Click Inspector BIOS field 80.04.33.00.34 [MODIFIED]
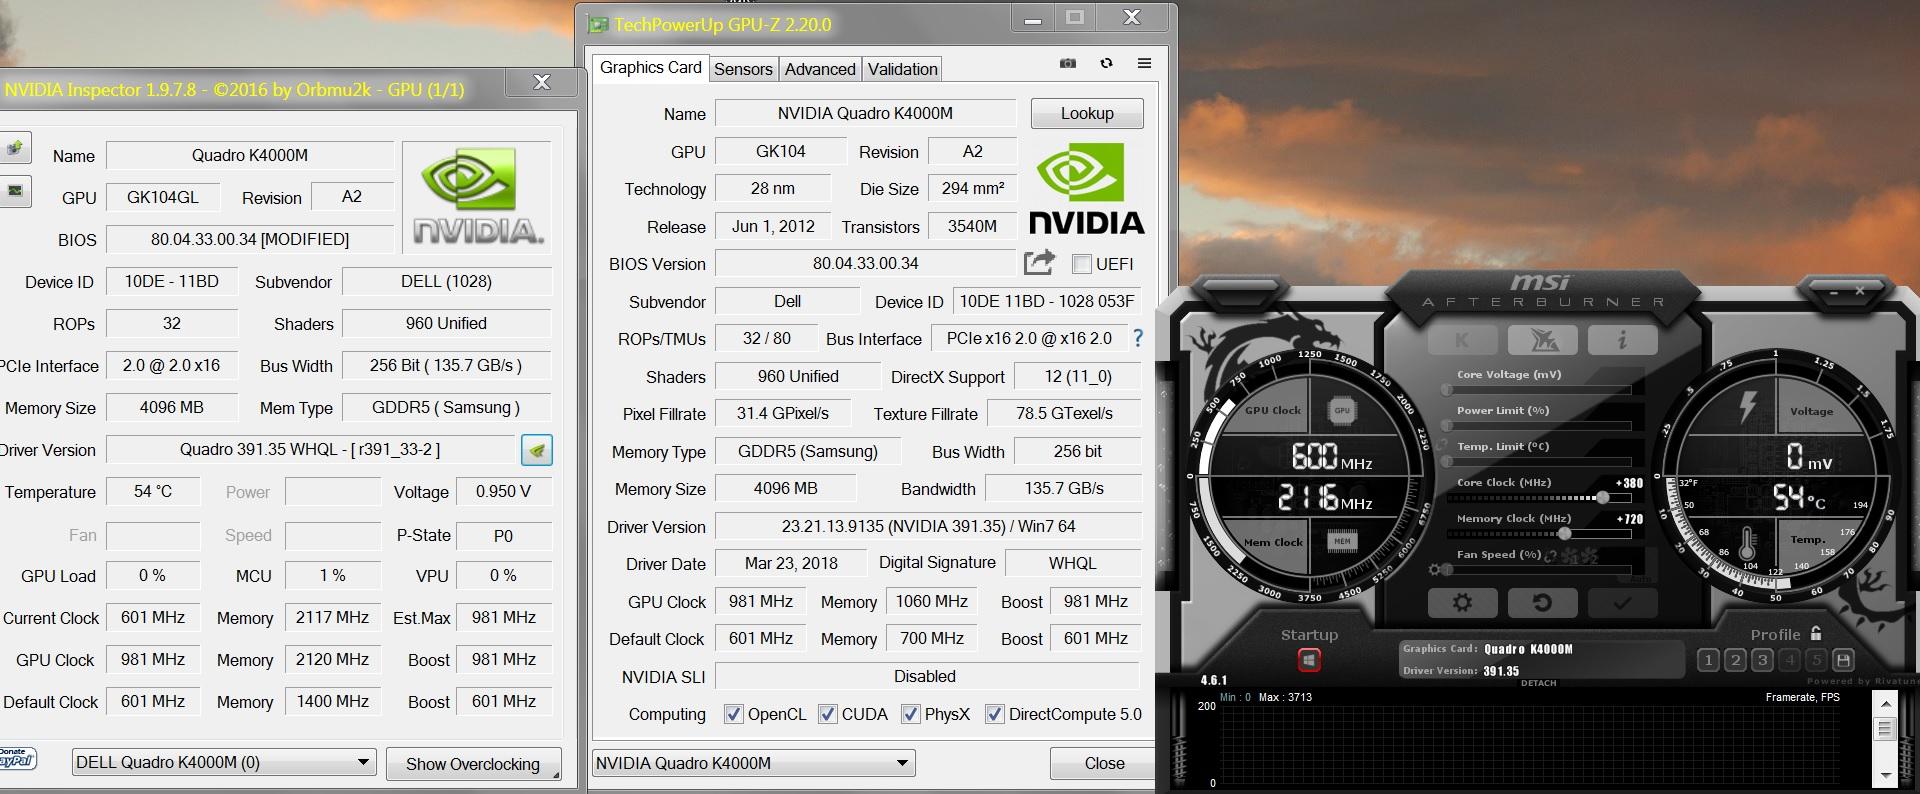Screen dimensions: 1920x794 [x=250, y=239]
